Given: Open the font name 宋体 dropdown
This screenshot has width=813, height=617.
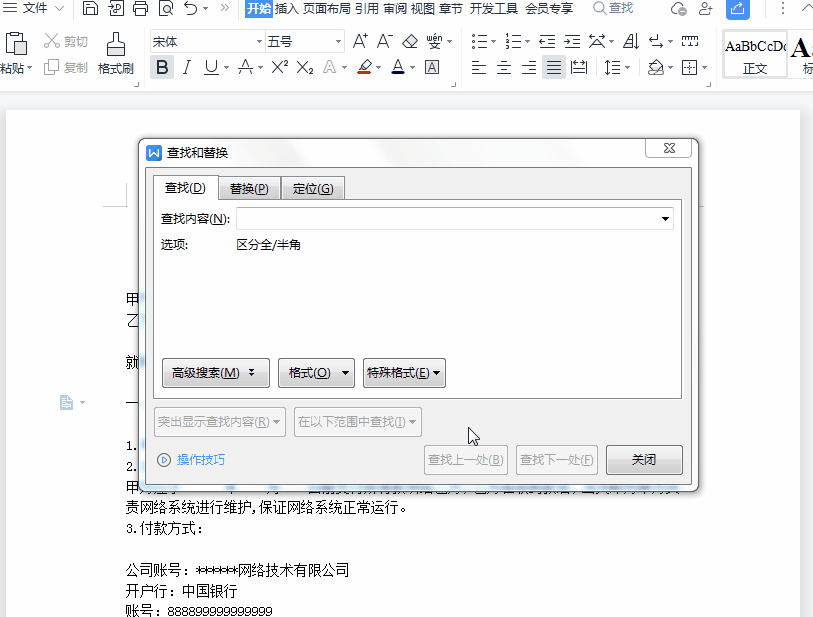Looking at the screenshot, I should click(x=259, y=41).
